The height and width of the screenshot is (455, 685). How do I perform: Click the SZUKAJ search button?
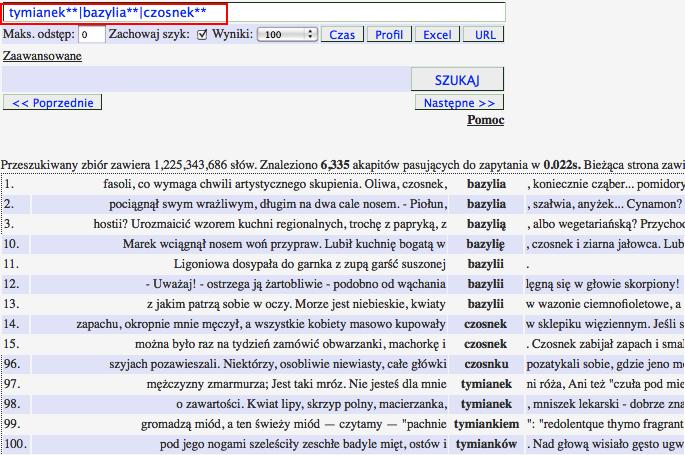tap(457, 79)
